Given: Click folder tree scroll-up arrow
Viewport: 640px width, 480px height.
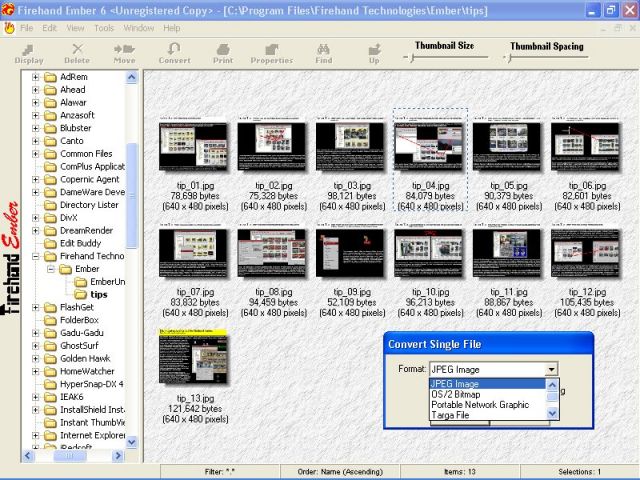Looking at the screenshot, I should 131,77.
